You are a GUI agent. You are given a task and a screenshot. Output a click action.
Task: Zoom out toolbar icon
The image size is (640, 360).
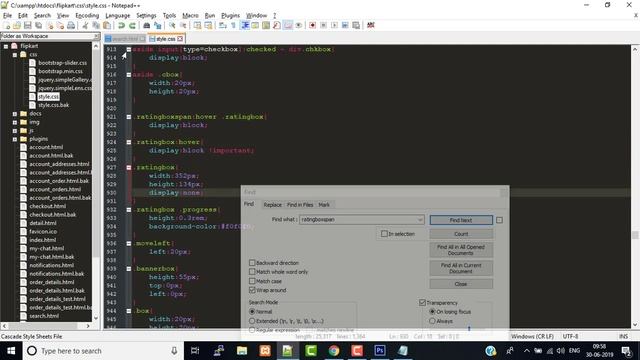(x=183, y=25)
